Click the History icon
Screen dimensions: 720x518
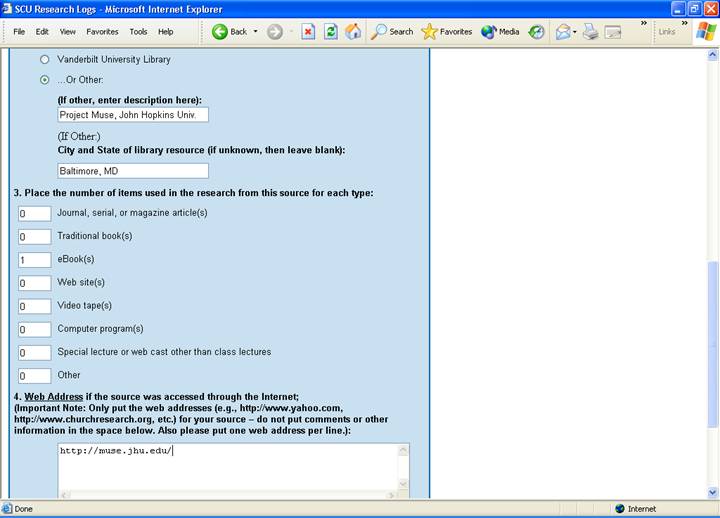point(537,32)
